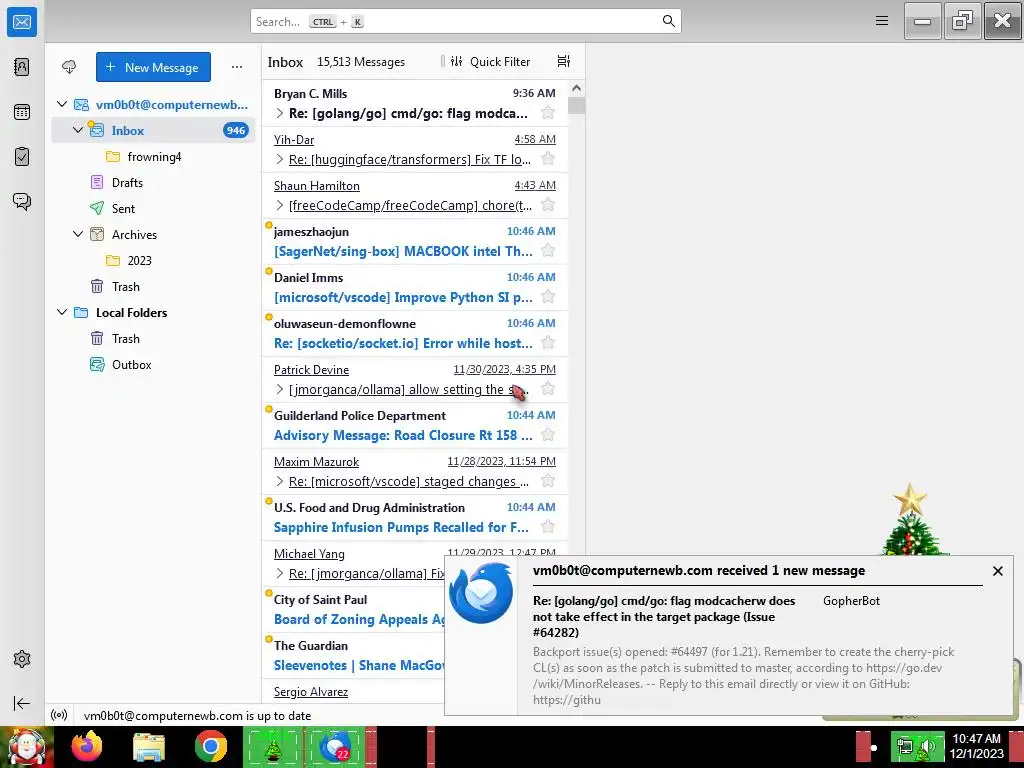Star the Maxim Mazurok message
This screenshot has height=768, width=1024.
point(548,481)
